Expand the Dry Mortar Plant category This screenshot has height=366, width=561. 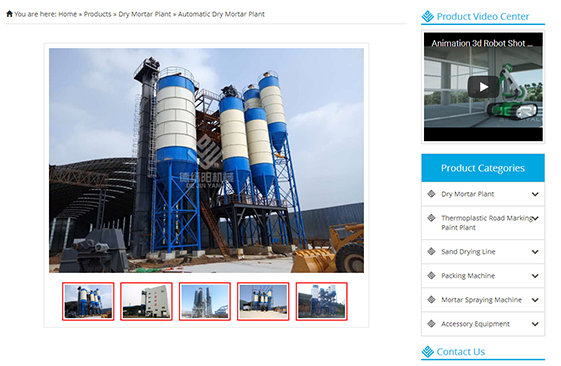click(x=535, y=194)
